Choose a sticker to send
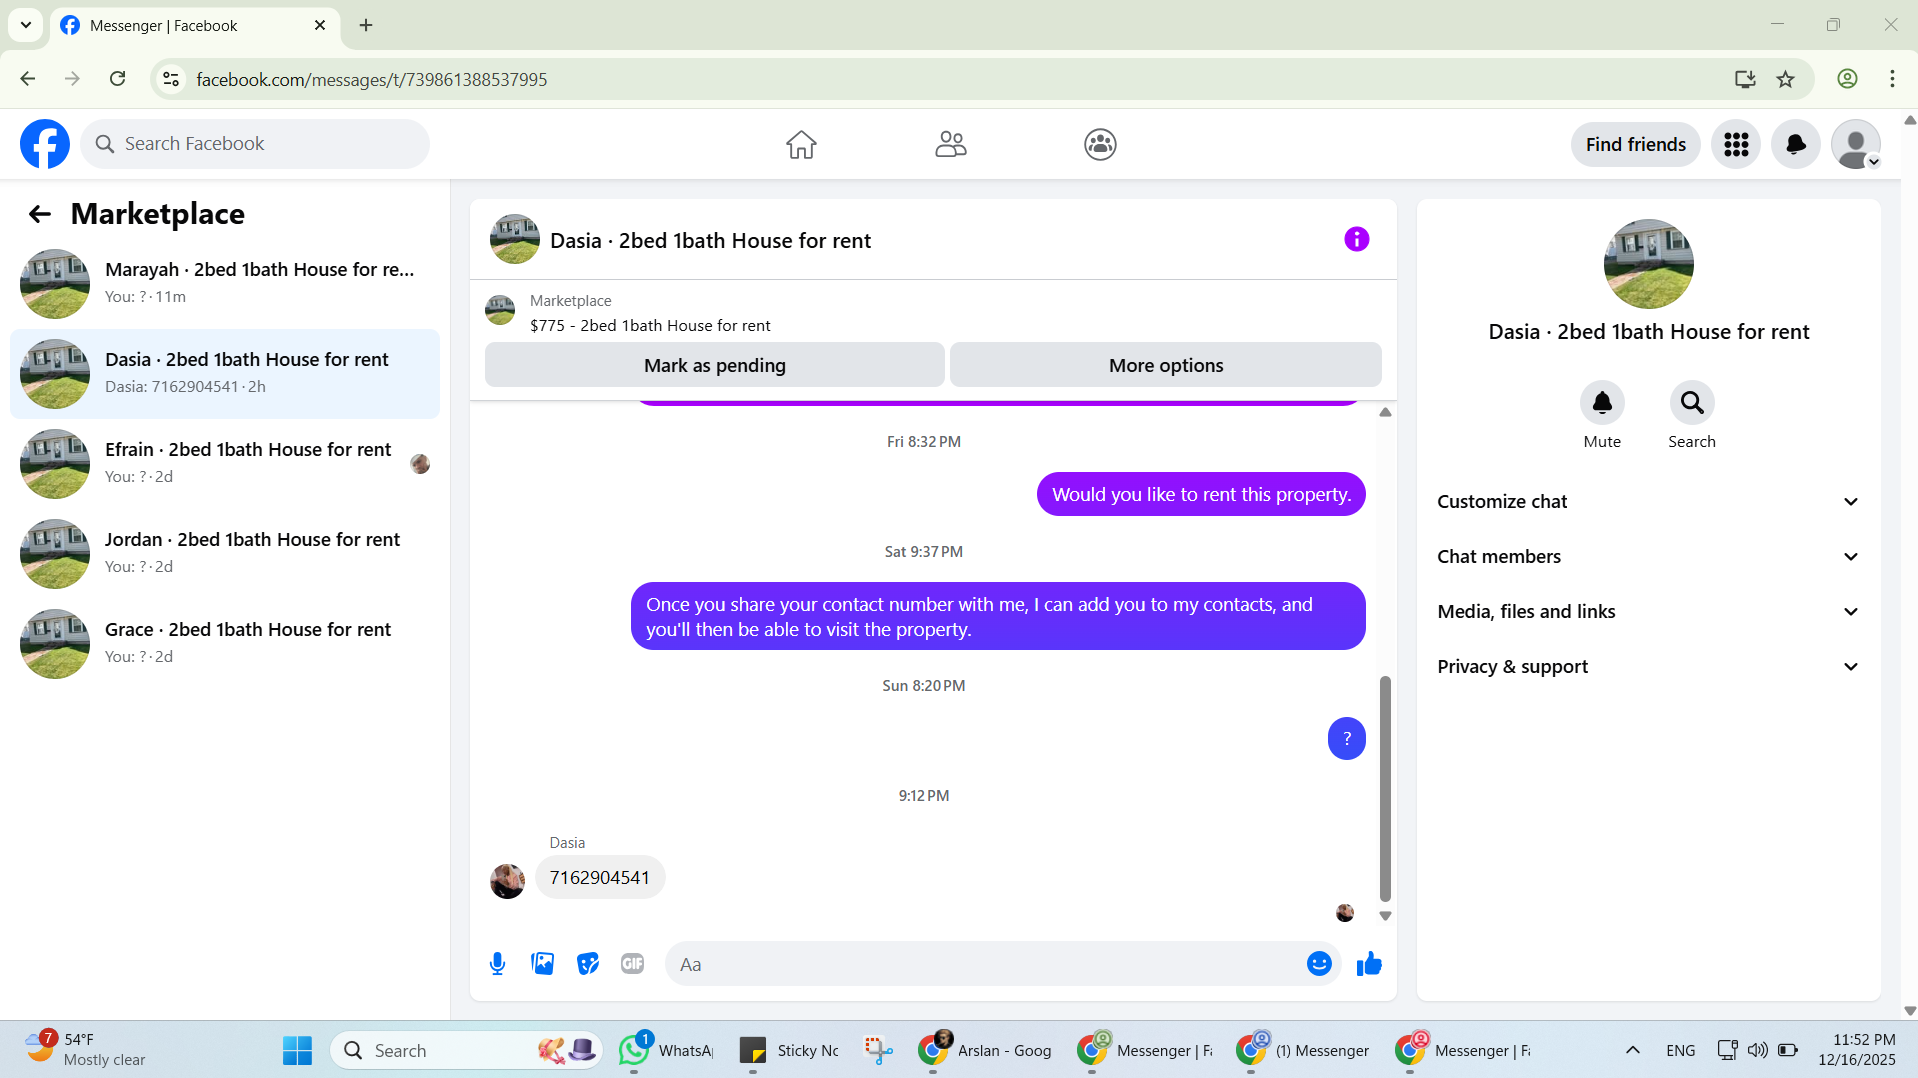This screenshot has width=1918, height=1078. tap(588, 964)
